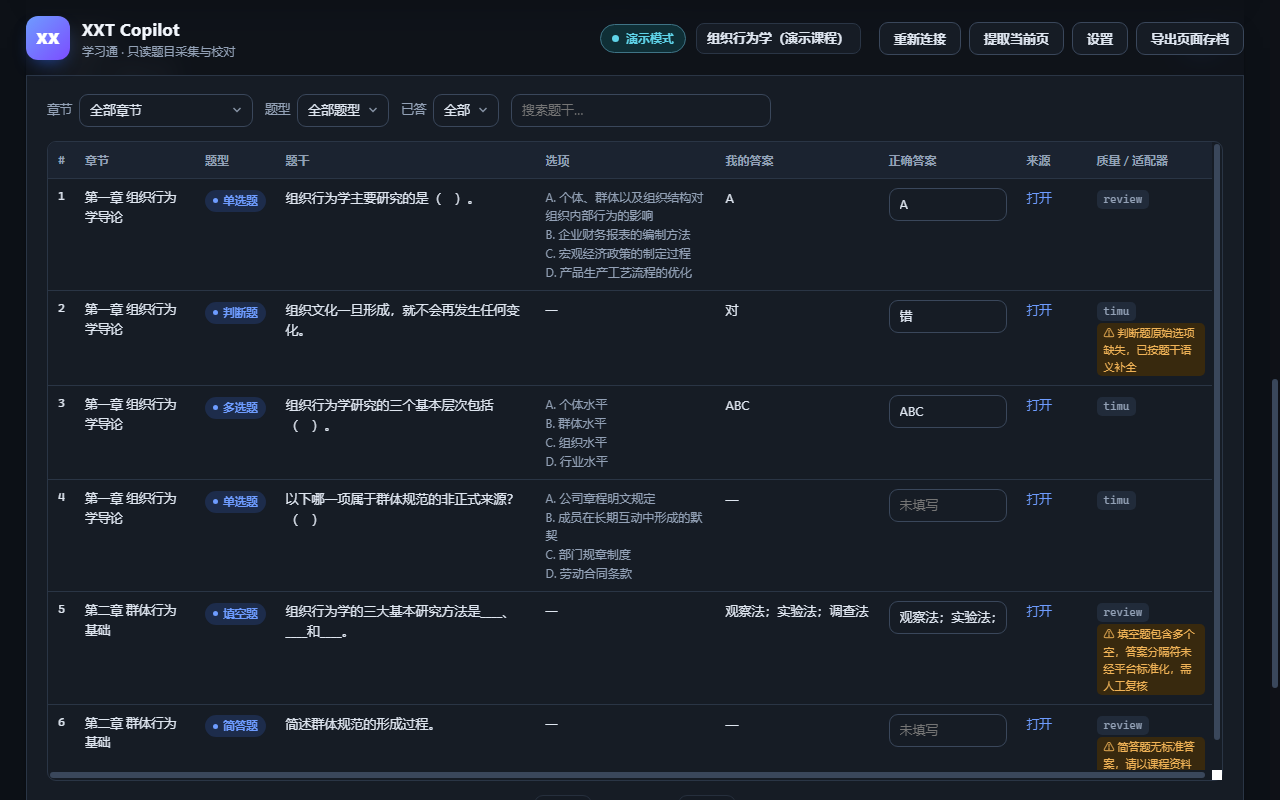This screenshot has height=800, width=1280.
Task: Open source link 打开 for question 5
Action: tap(1039, 611)
